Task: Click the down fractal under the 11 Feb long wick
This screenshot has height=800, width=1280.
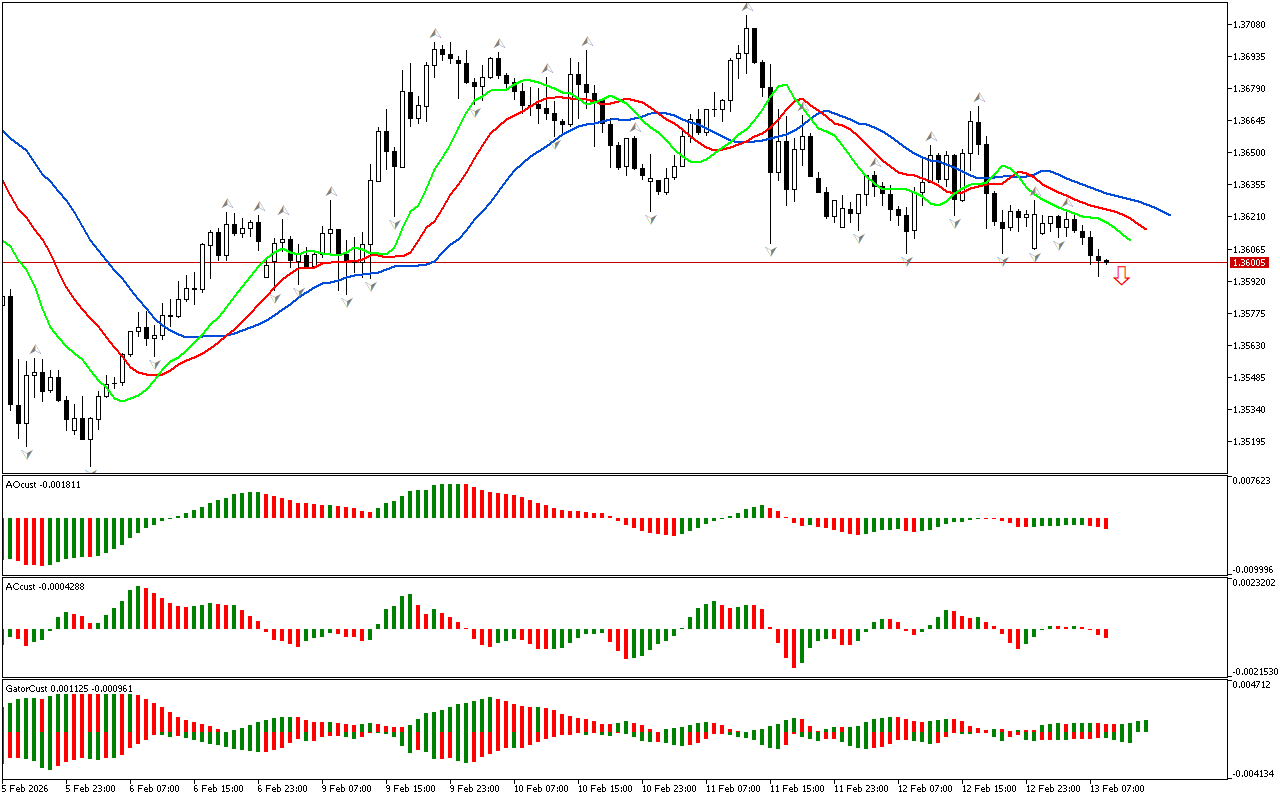Action: [771, 251]
